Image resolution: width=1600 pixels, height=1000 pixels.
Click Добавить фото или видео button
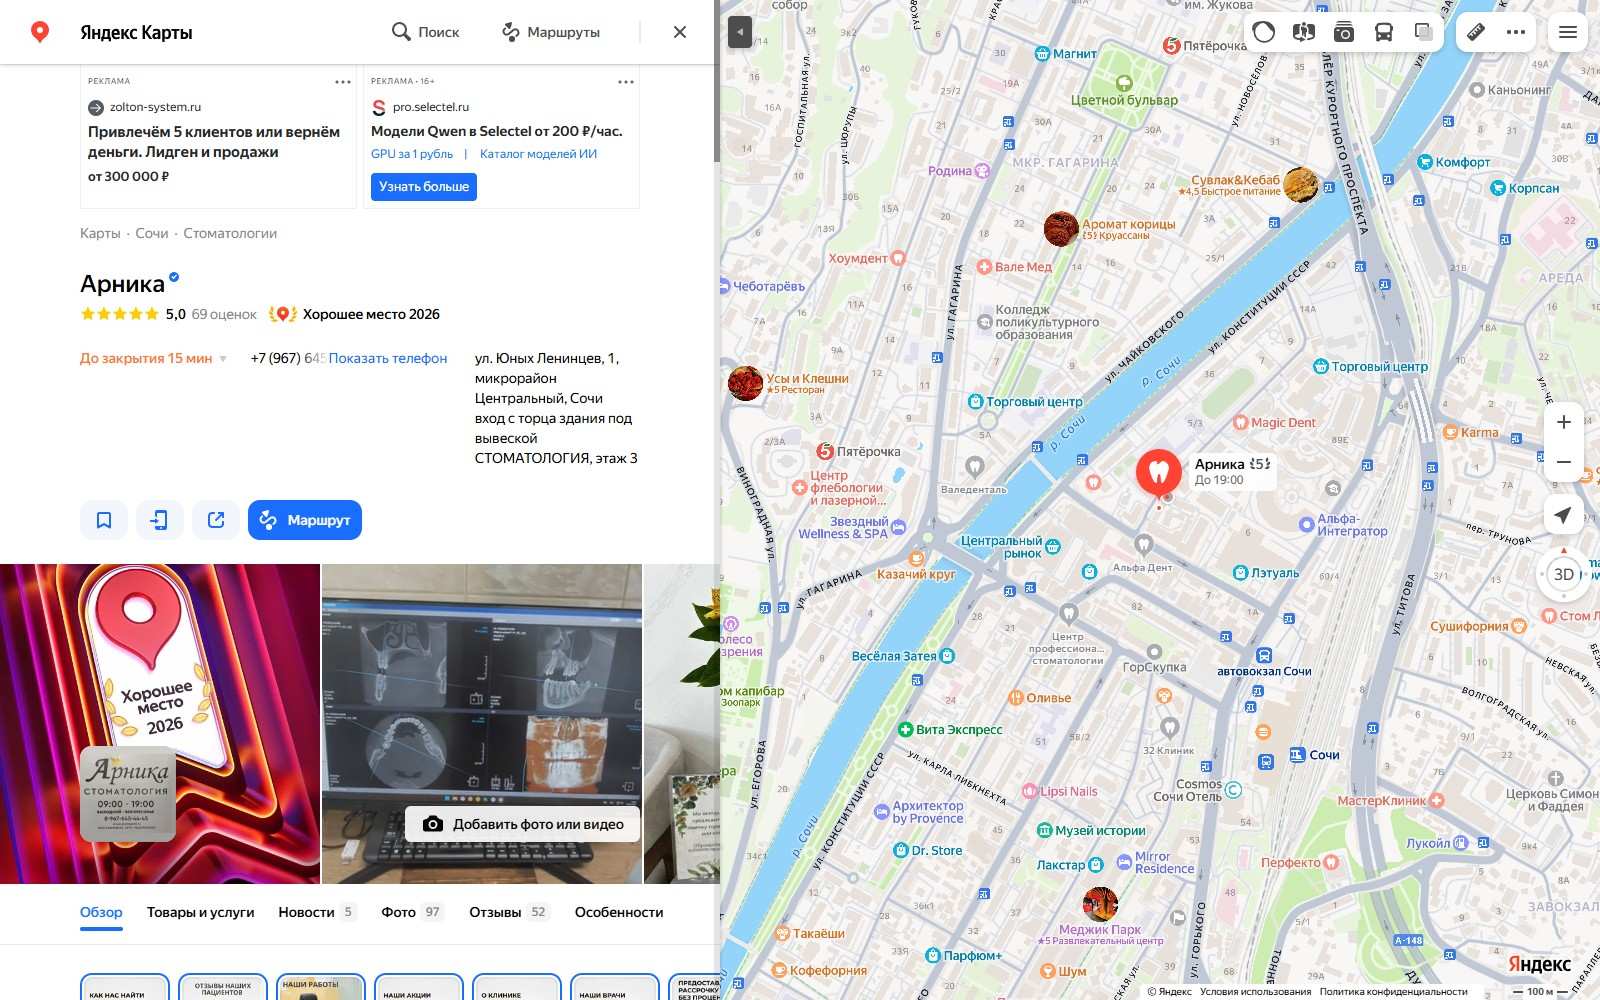(523, 824)
